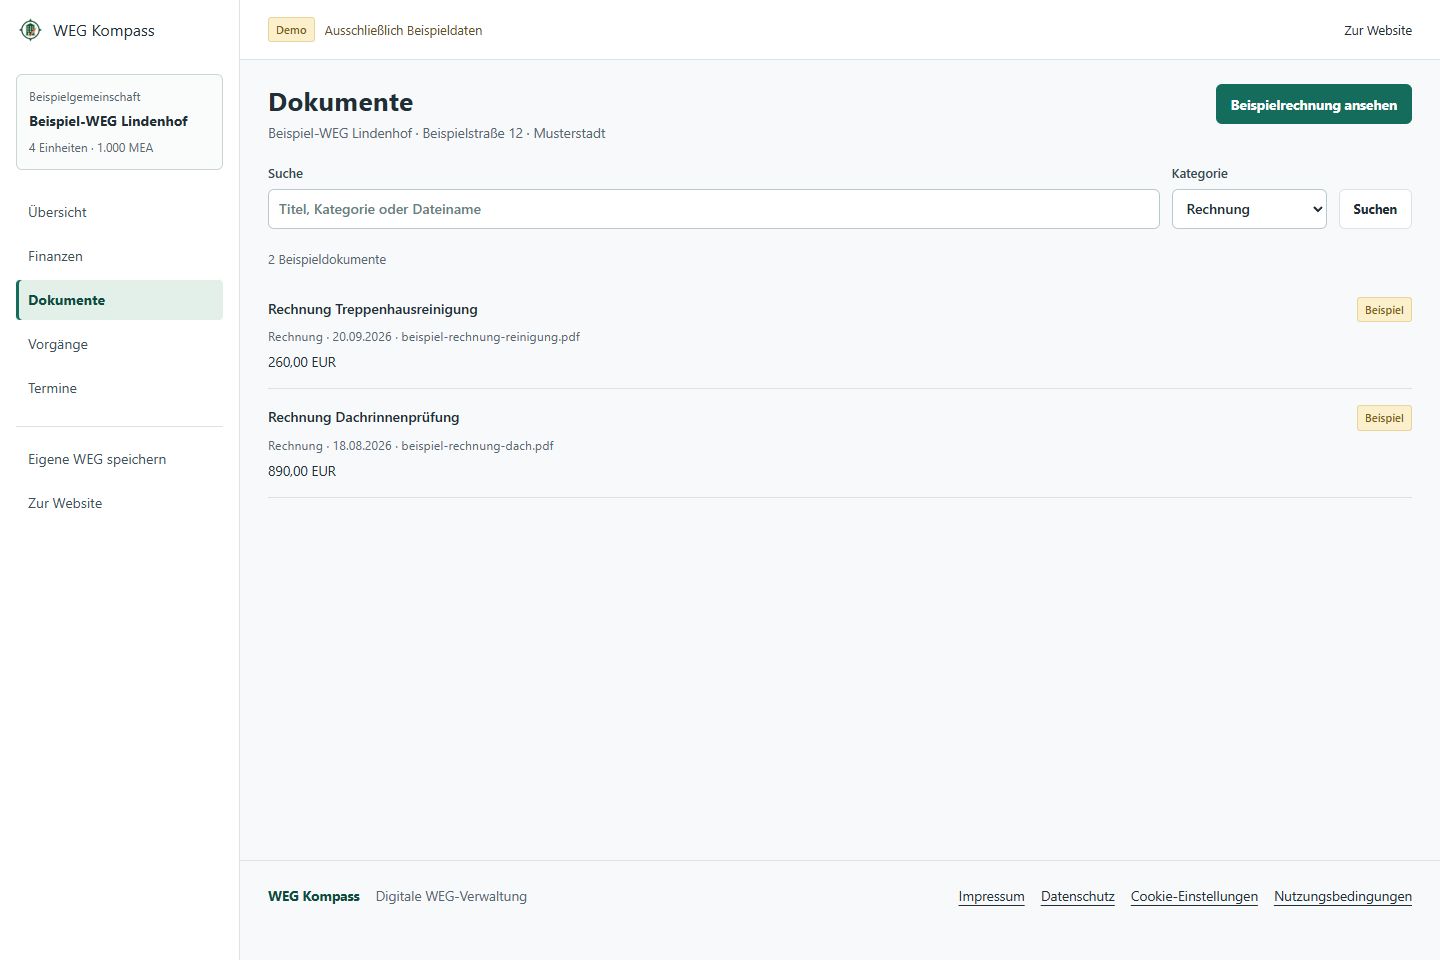Screen dimensions: 1440x960
Task: Click 260,00 EUR amount text
Action: click(x=302, y=362)
